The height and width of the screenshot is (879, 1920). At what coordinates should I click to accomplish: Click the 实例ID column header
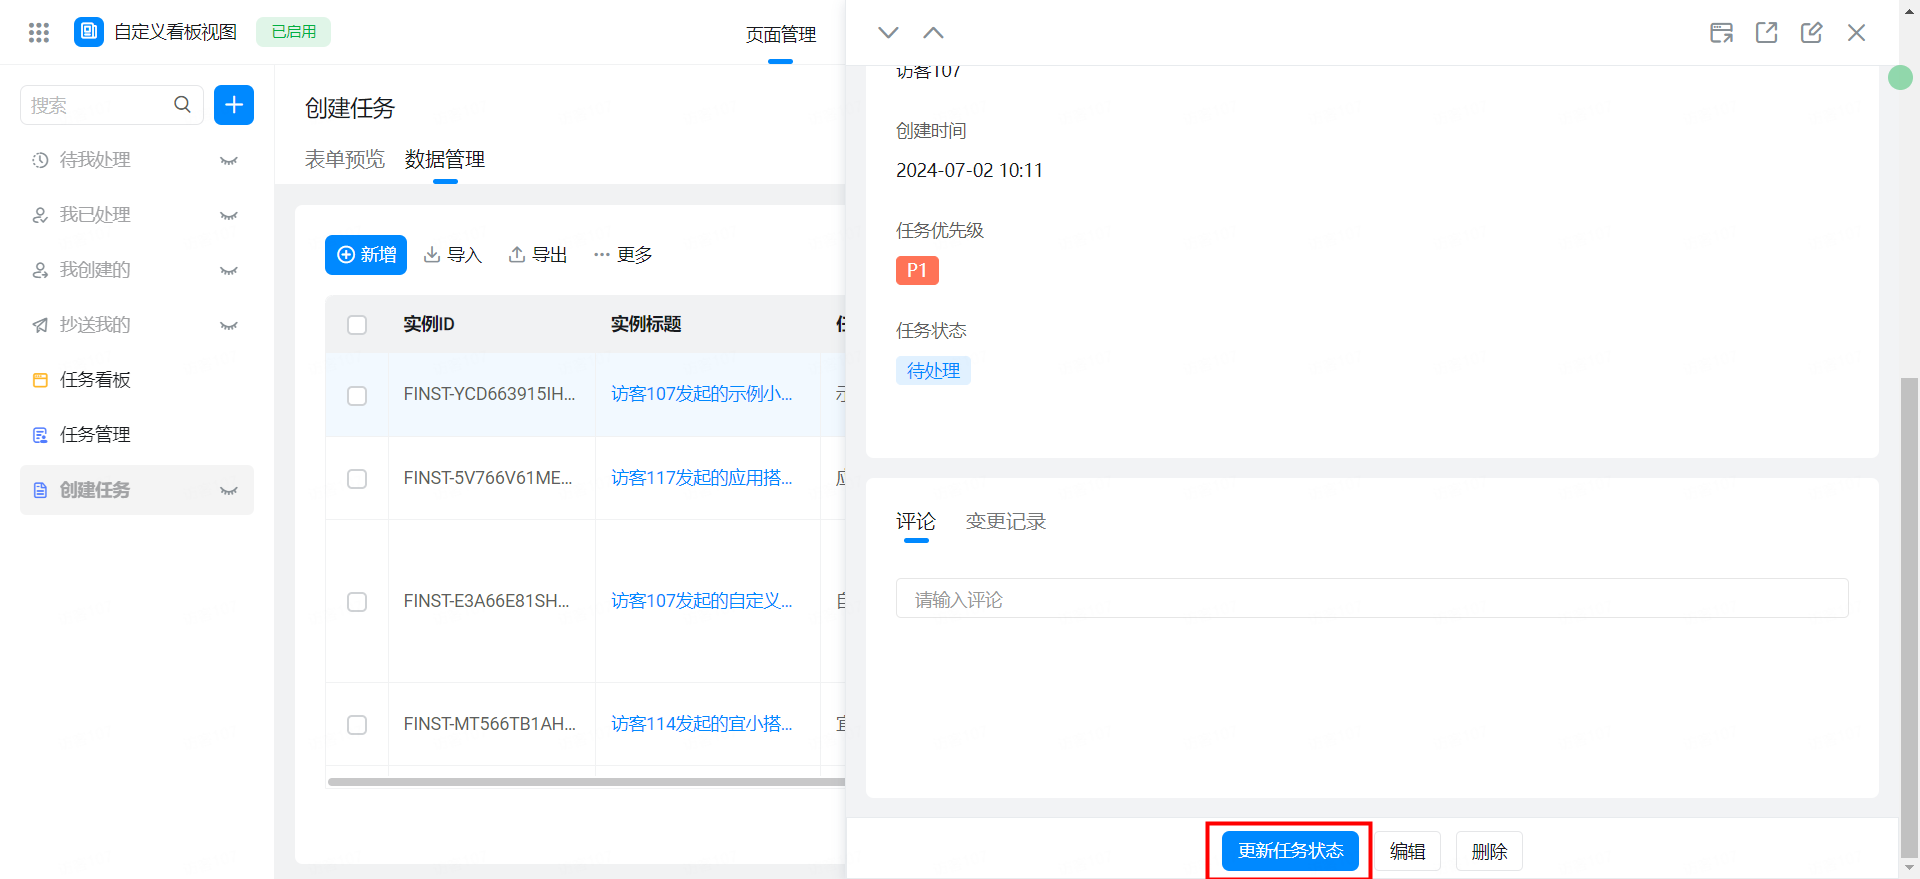[x=429, y=324]
